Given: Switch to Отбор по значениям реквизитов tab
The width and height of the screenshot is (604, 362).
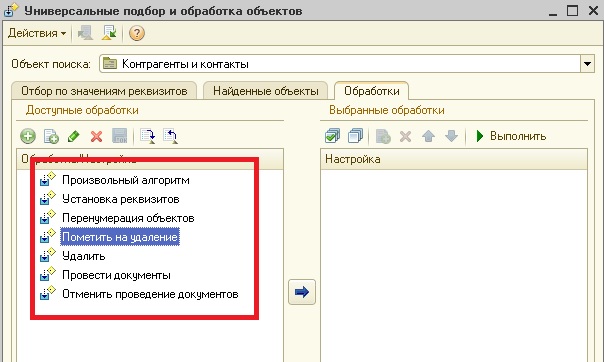Looking at the screenshot, I should coord(104,91).
